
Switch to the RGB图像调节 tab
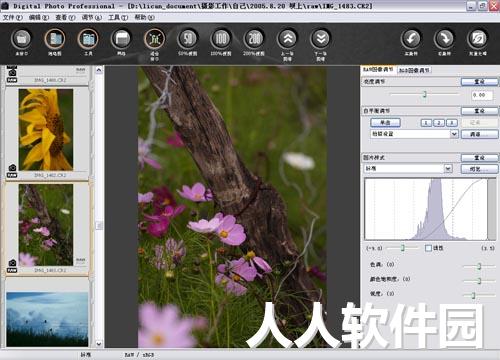point(415,70)
